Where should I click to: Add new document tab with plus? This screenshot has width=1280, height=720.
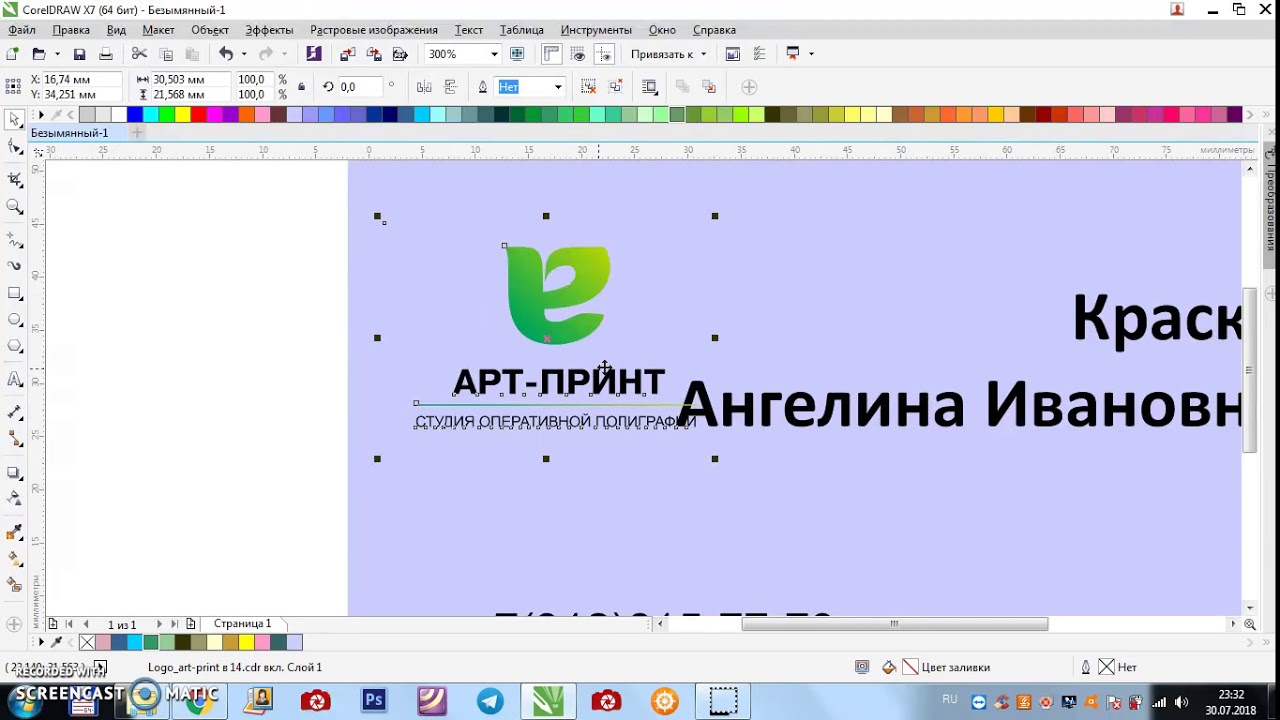pos(137,133)
